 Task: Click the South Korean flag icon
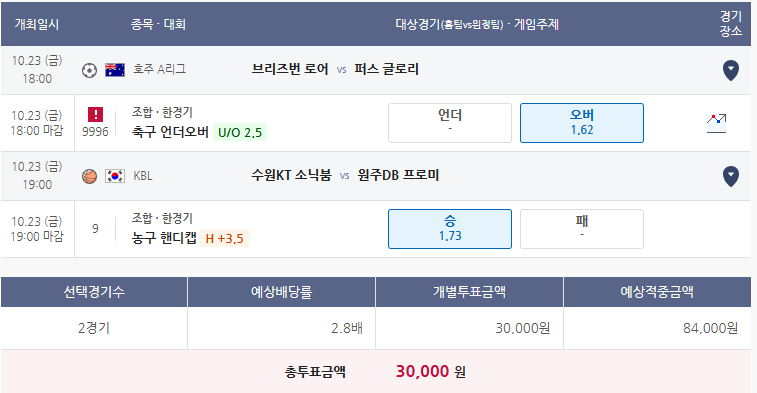click(x=115, y=176)
